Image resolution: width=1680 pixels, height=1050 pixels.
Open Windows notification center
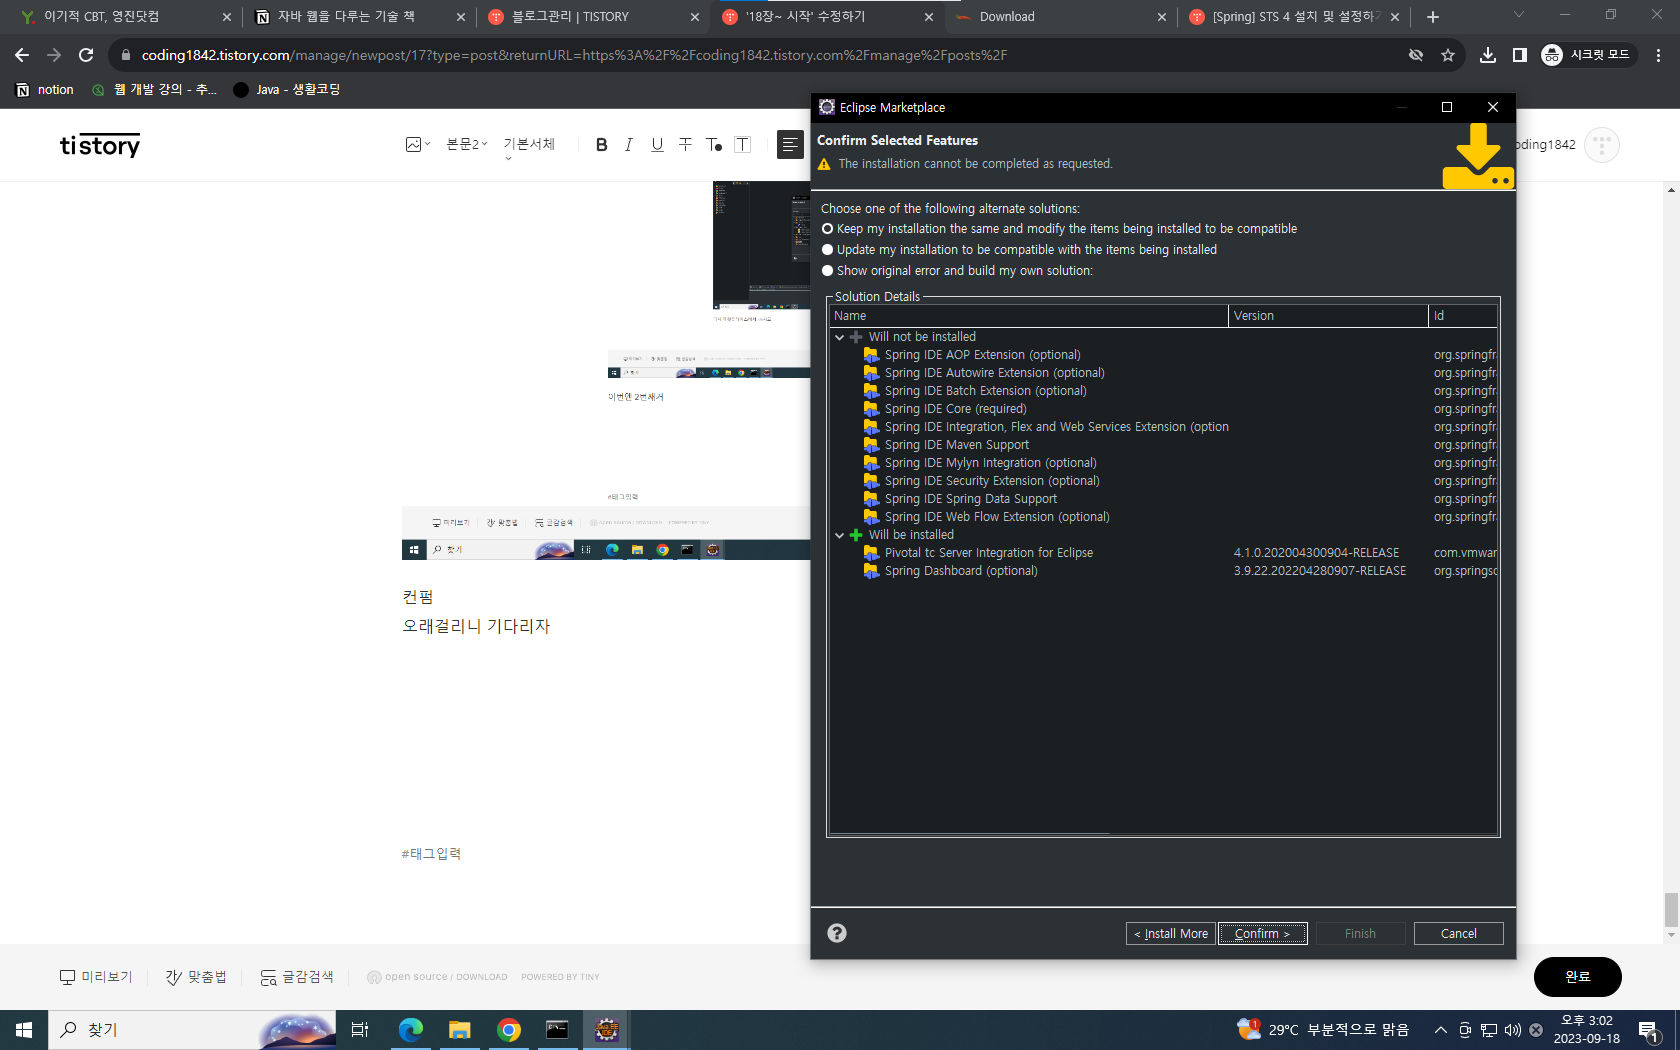[x=1649, y=1031]
